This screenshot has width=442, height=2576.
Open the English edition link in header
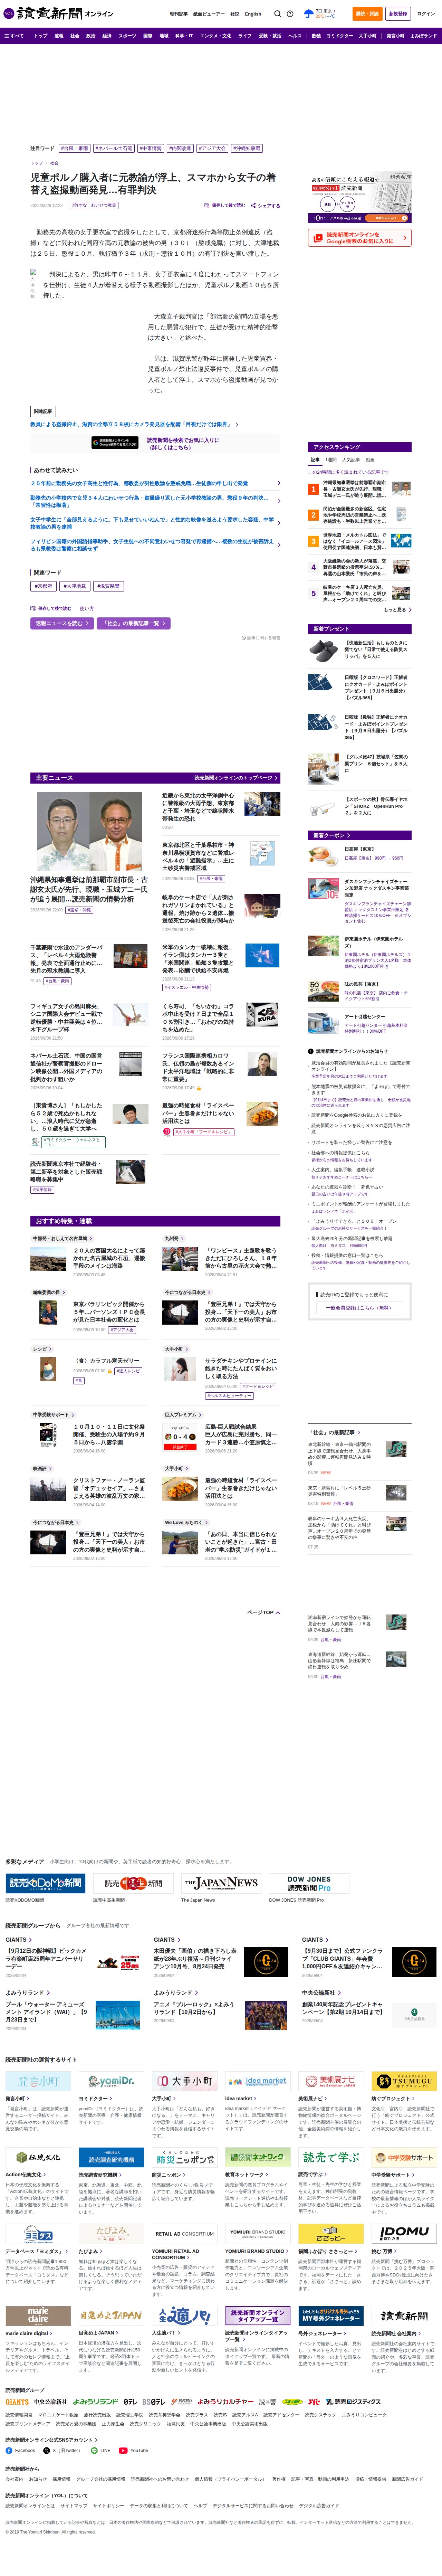[x=253, y=14]
